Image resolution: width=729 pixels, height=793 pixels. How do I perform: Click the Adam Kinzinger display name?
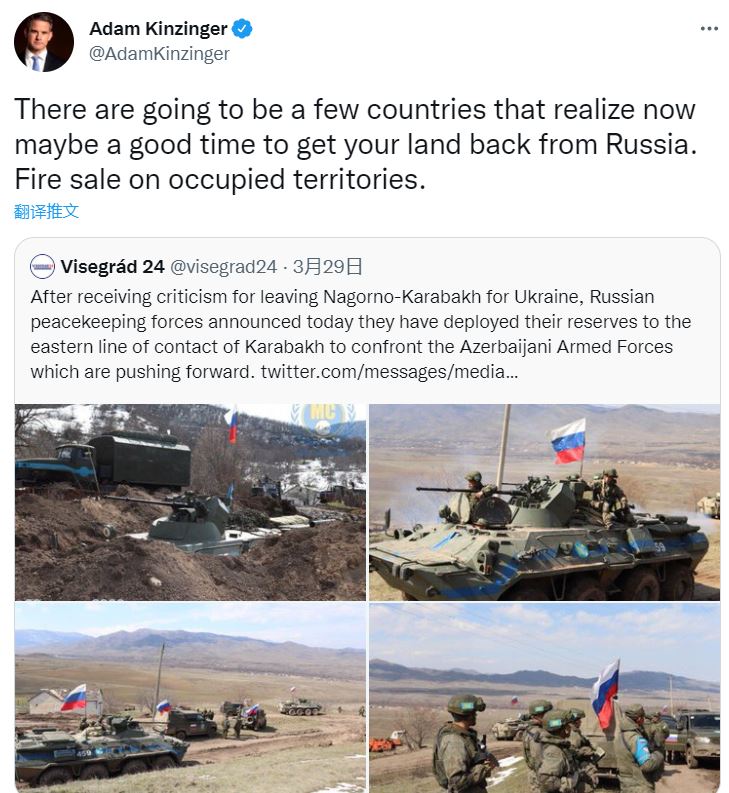[158, 29]
